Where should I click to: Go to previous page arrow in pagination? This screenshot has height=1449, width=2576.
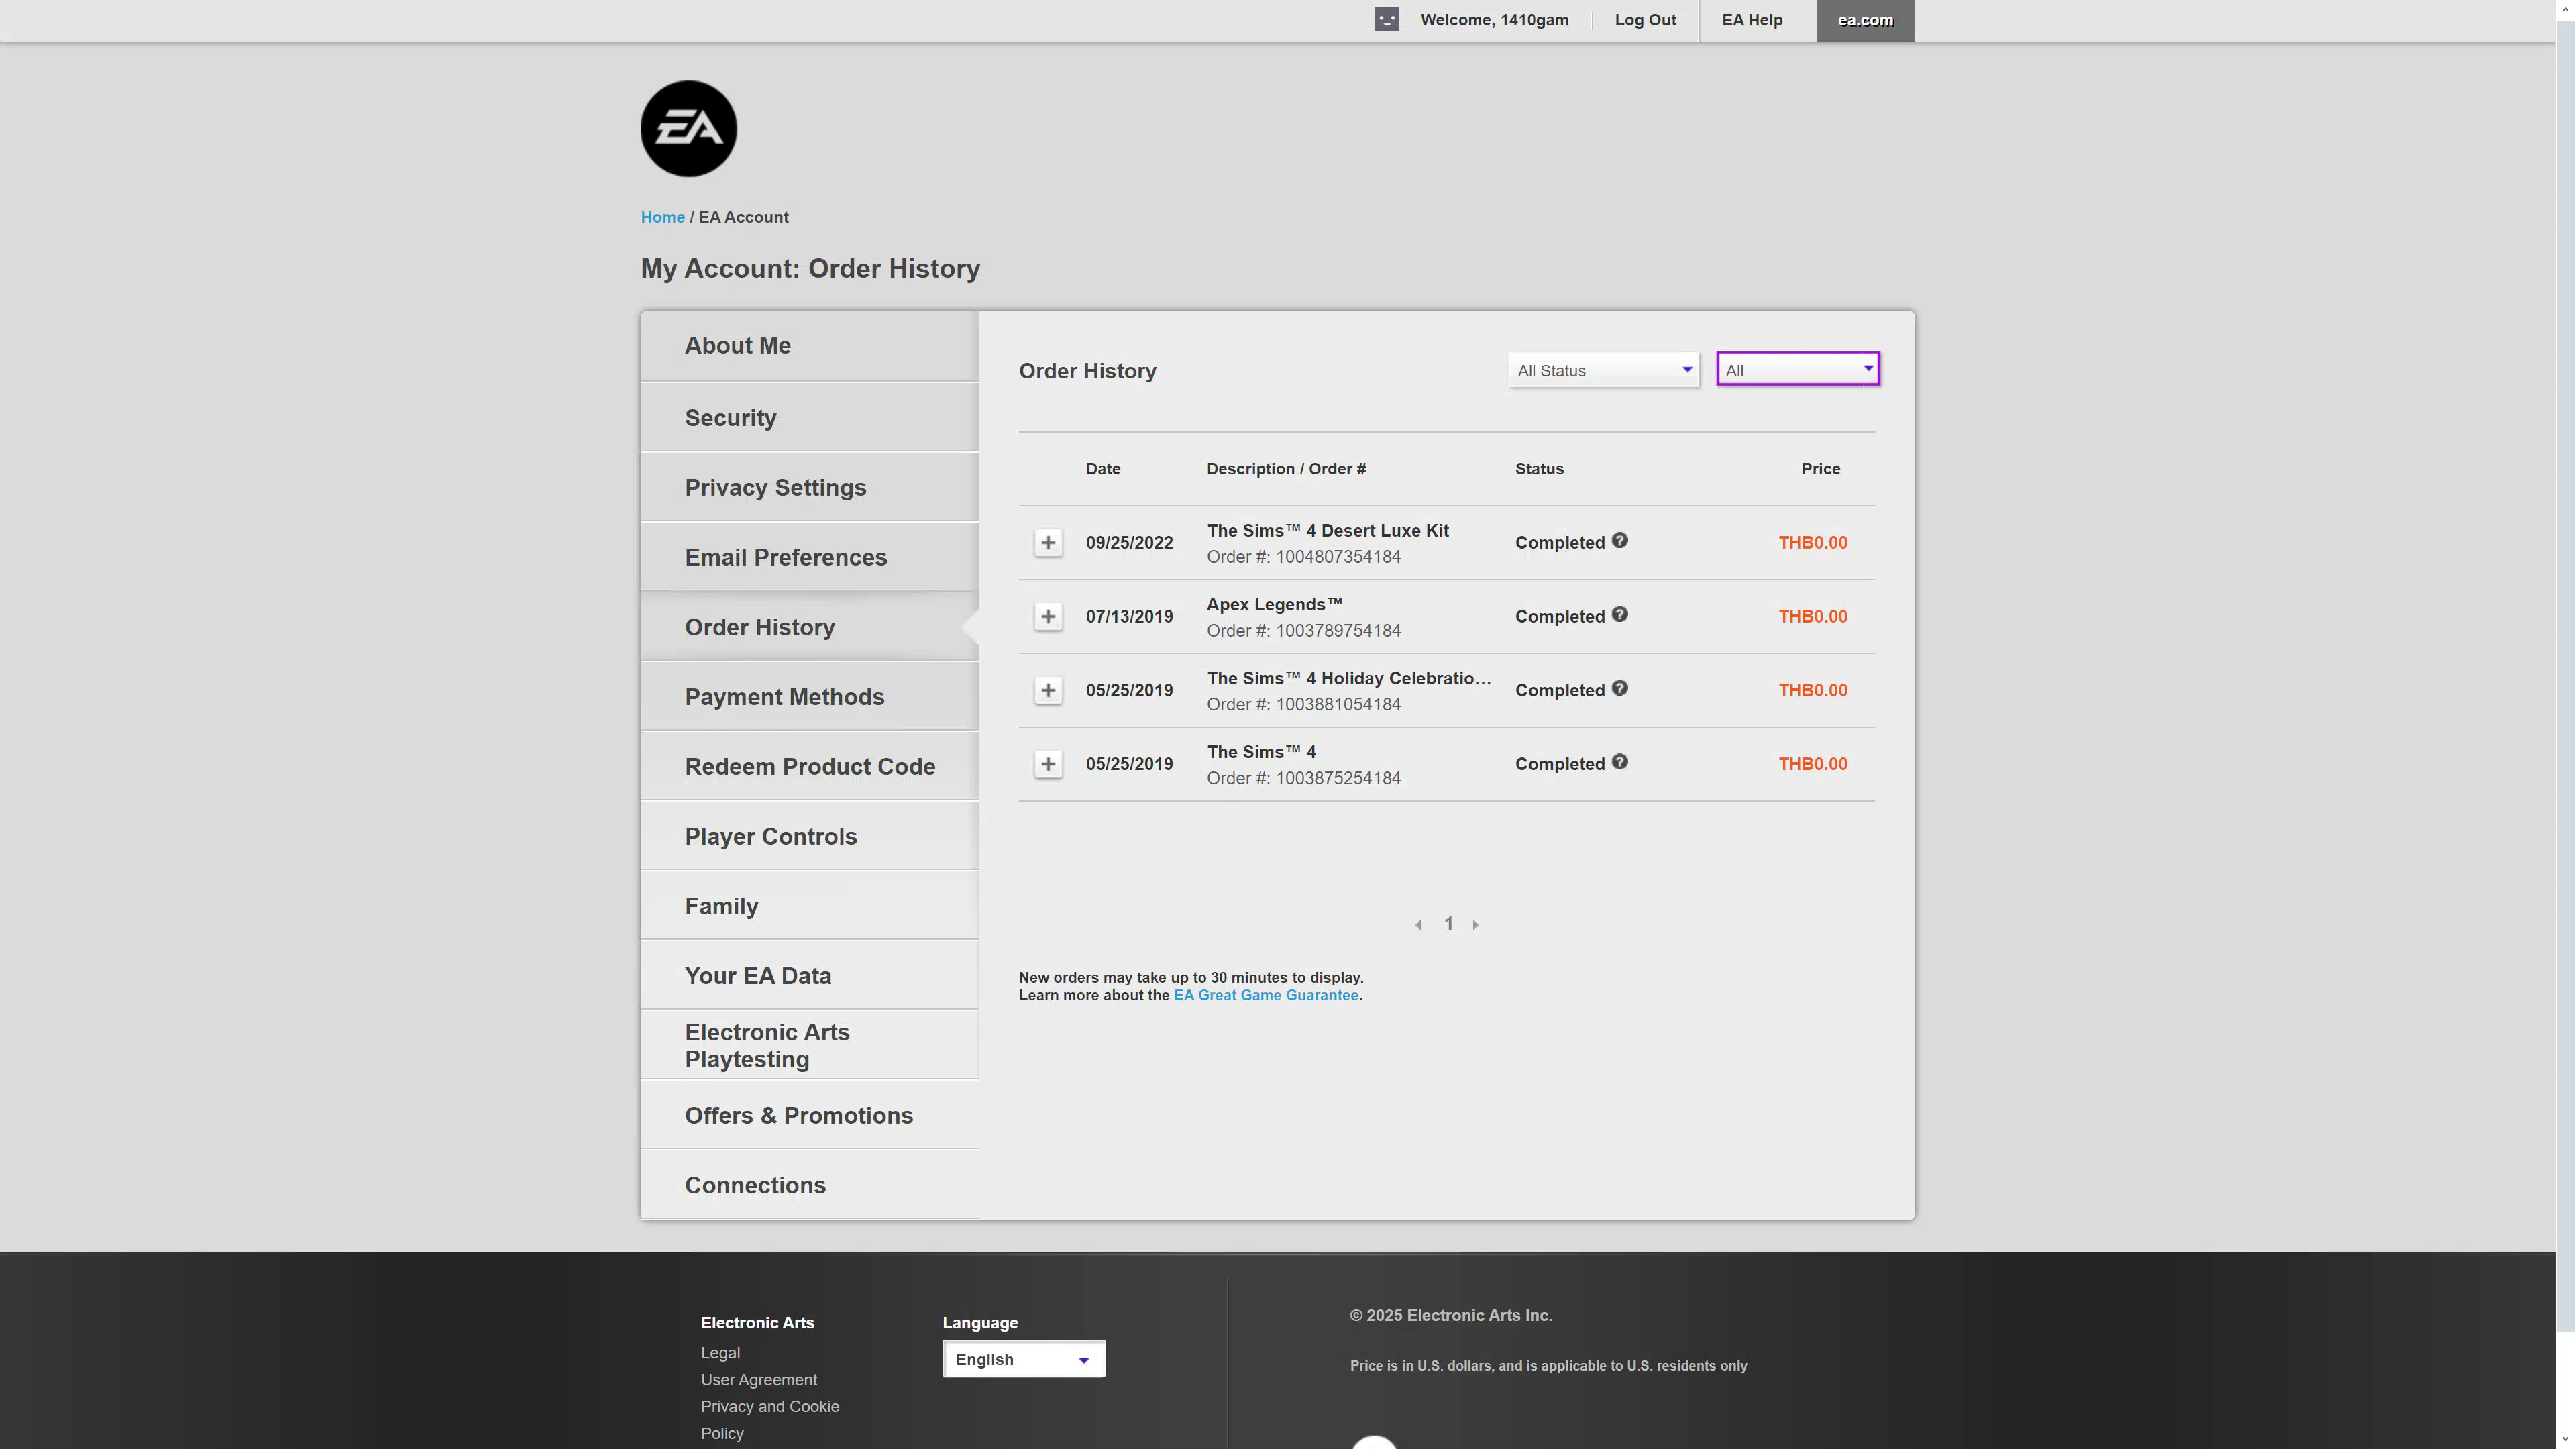[x=1418, y=925]
